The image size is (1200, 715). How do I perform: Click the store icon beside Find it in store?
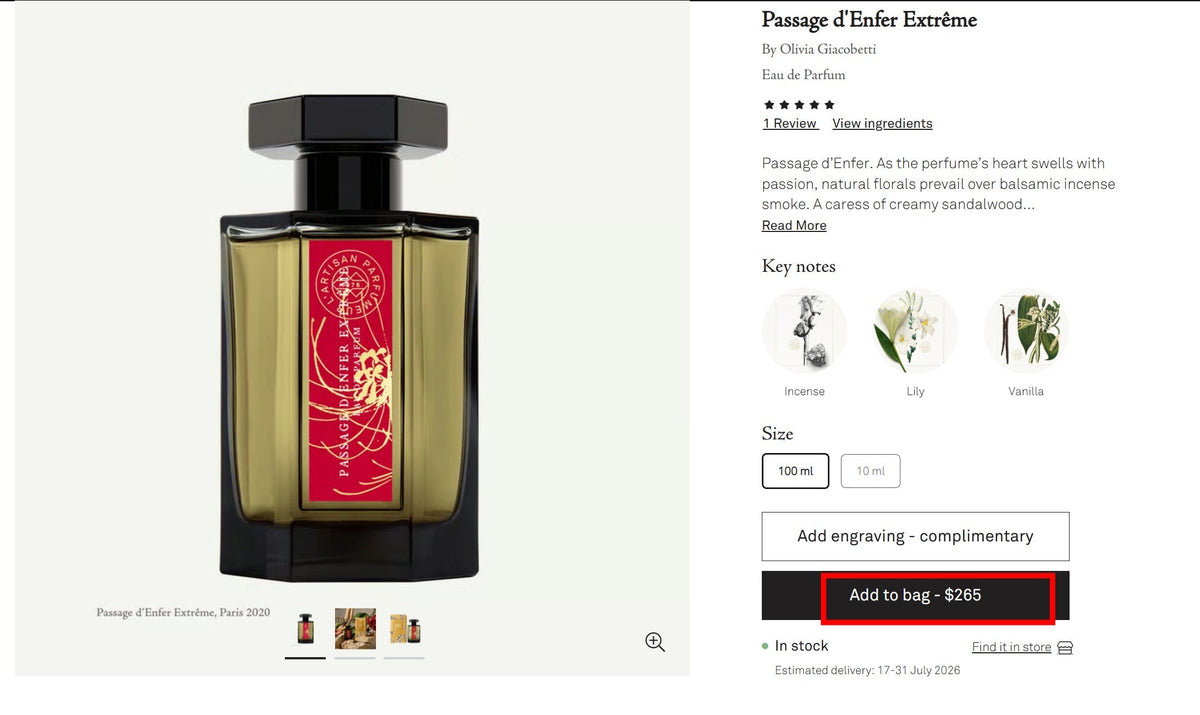tap(1065, 647)
